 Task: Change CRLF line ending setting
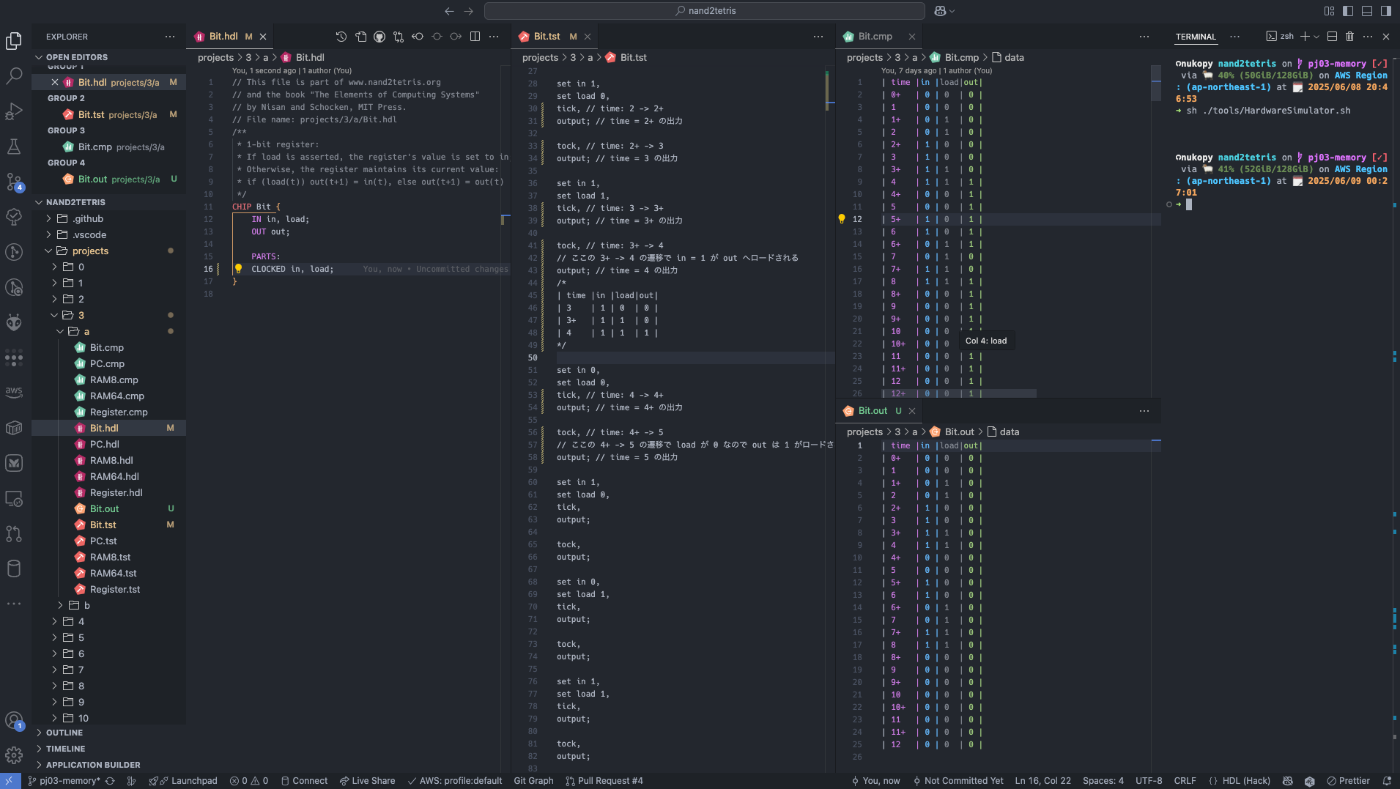pos(1184,781)
